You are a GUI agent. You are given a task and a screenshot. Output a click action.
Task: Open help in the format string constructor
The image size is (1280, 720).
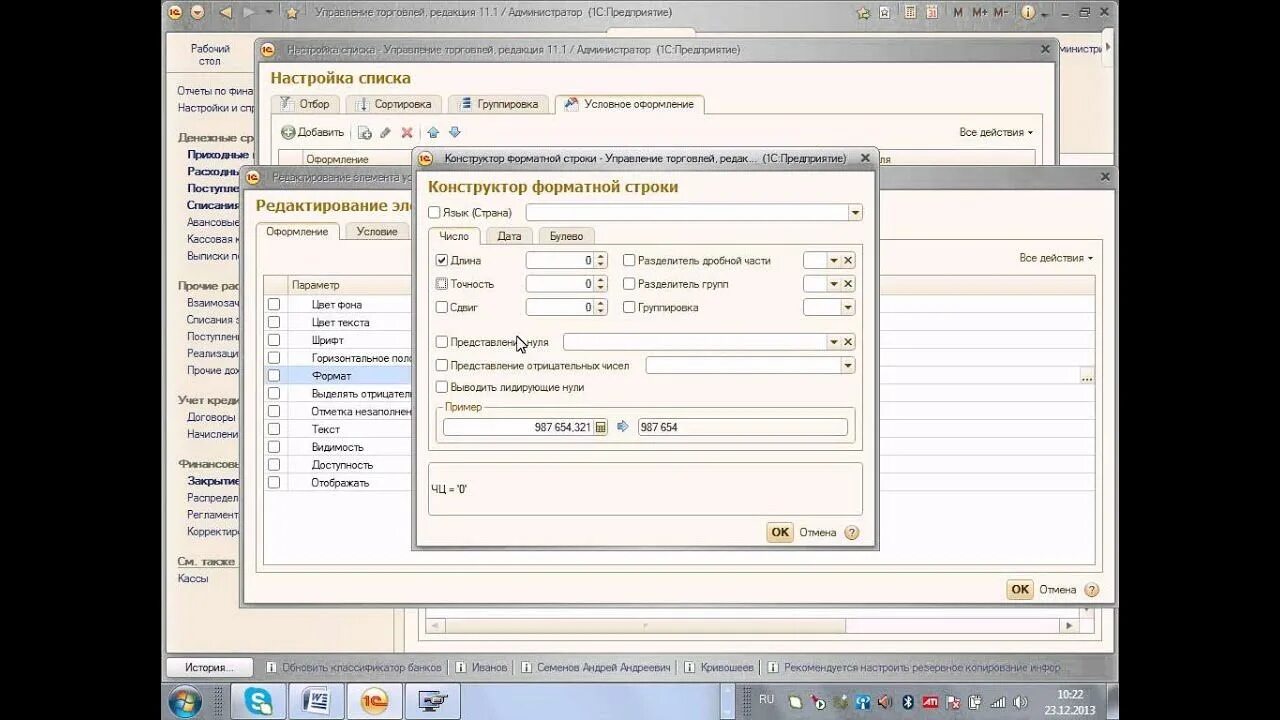click(x=852, y=533)
